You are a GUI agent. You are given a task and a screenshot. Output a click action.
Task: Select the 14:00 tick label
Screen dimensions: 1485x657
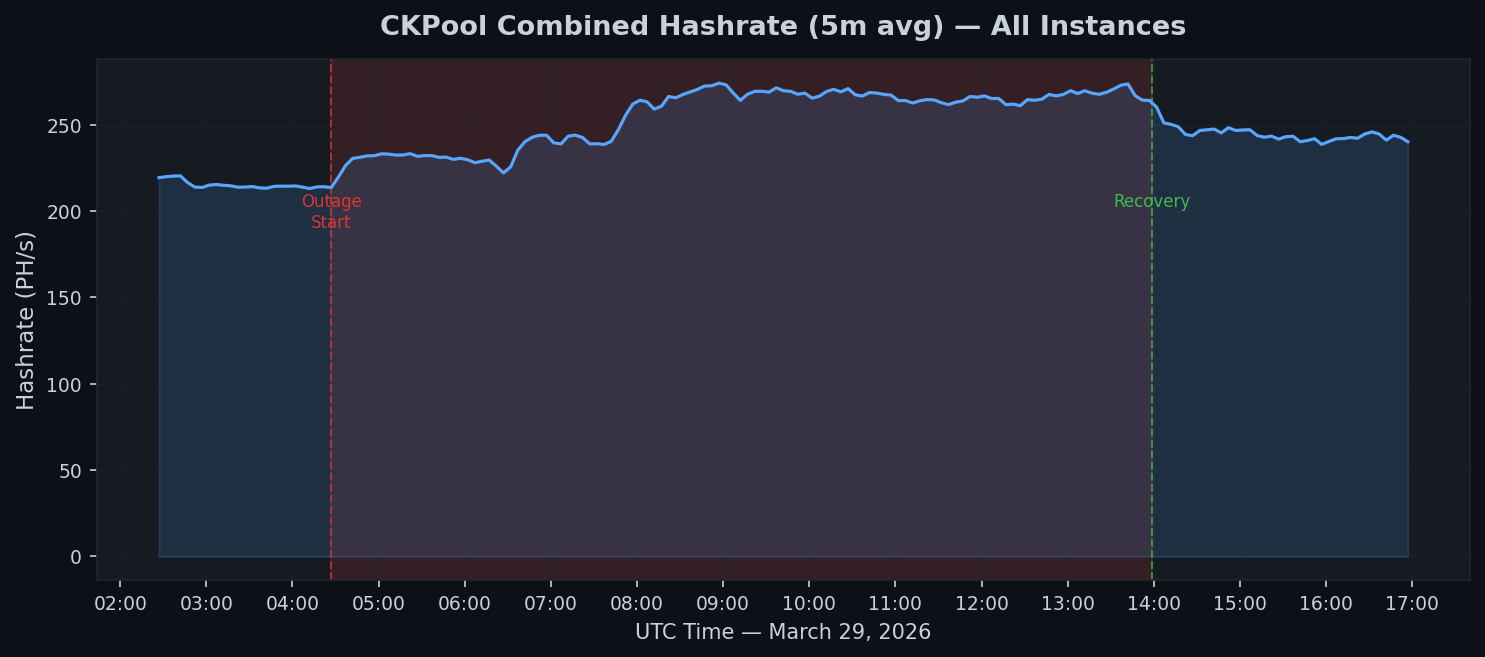pyautogui.click(x=1154, y=603)
